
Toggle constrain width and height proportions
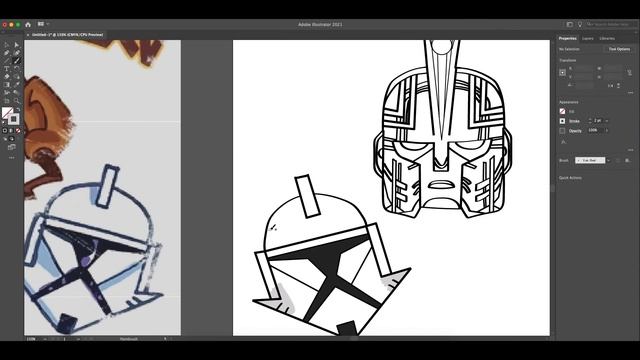pyautogui.click(x=629, y=73)
